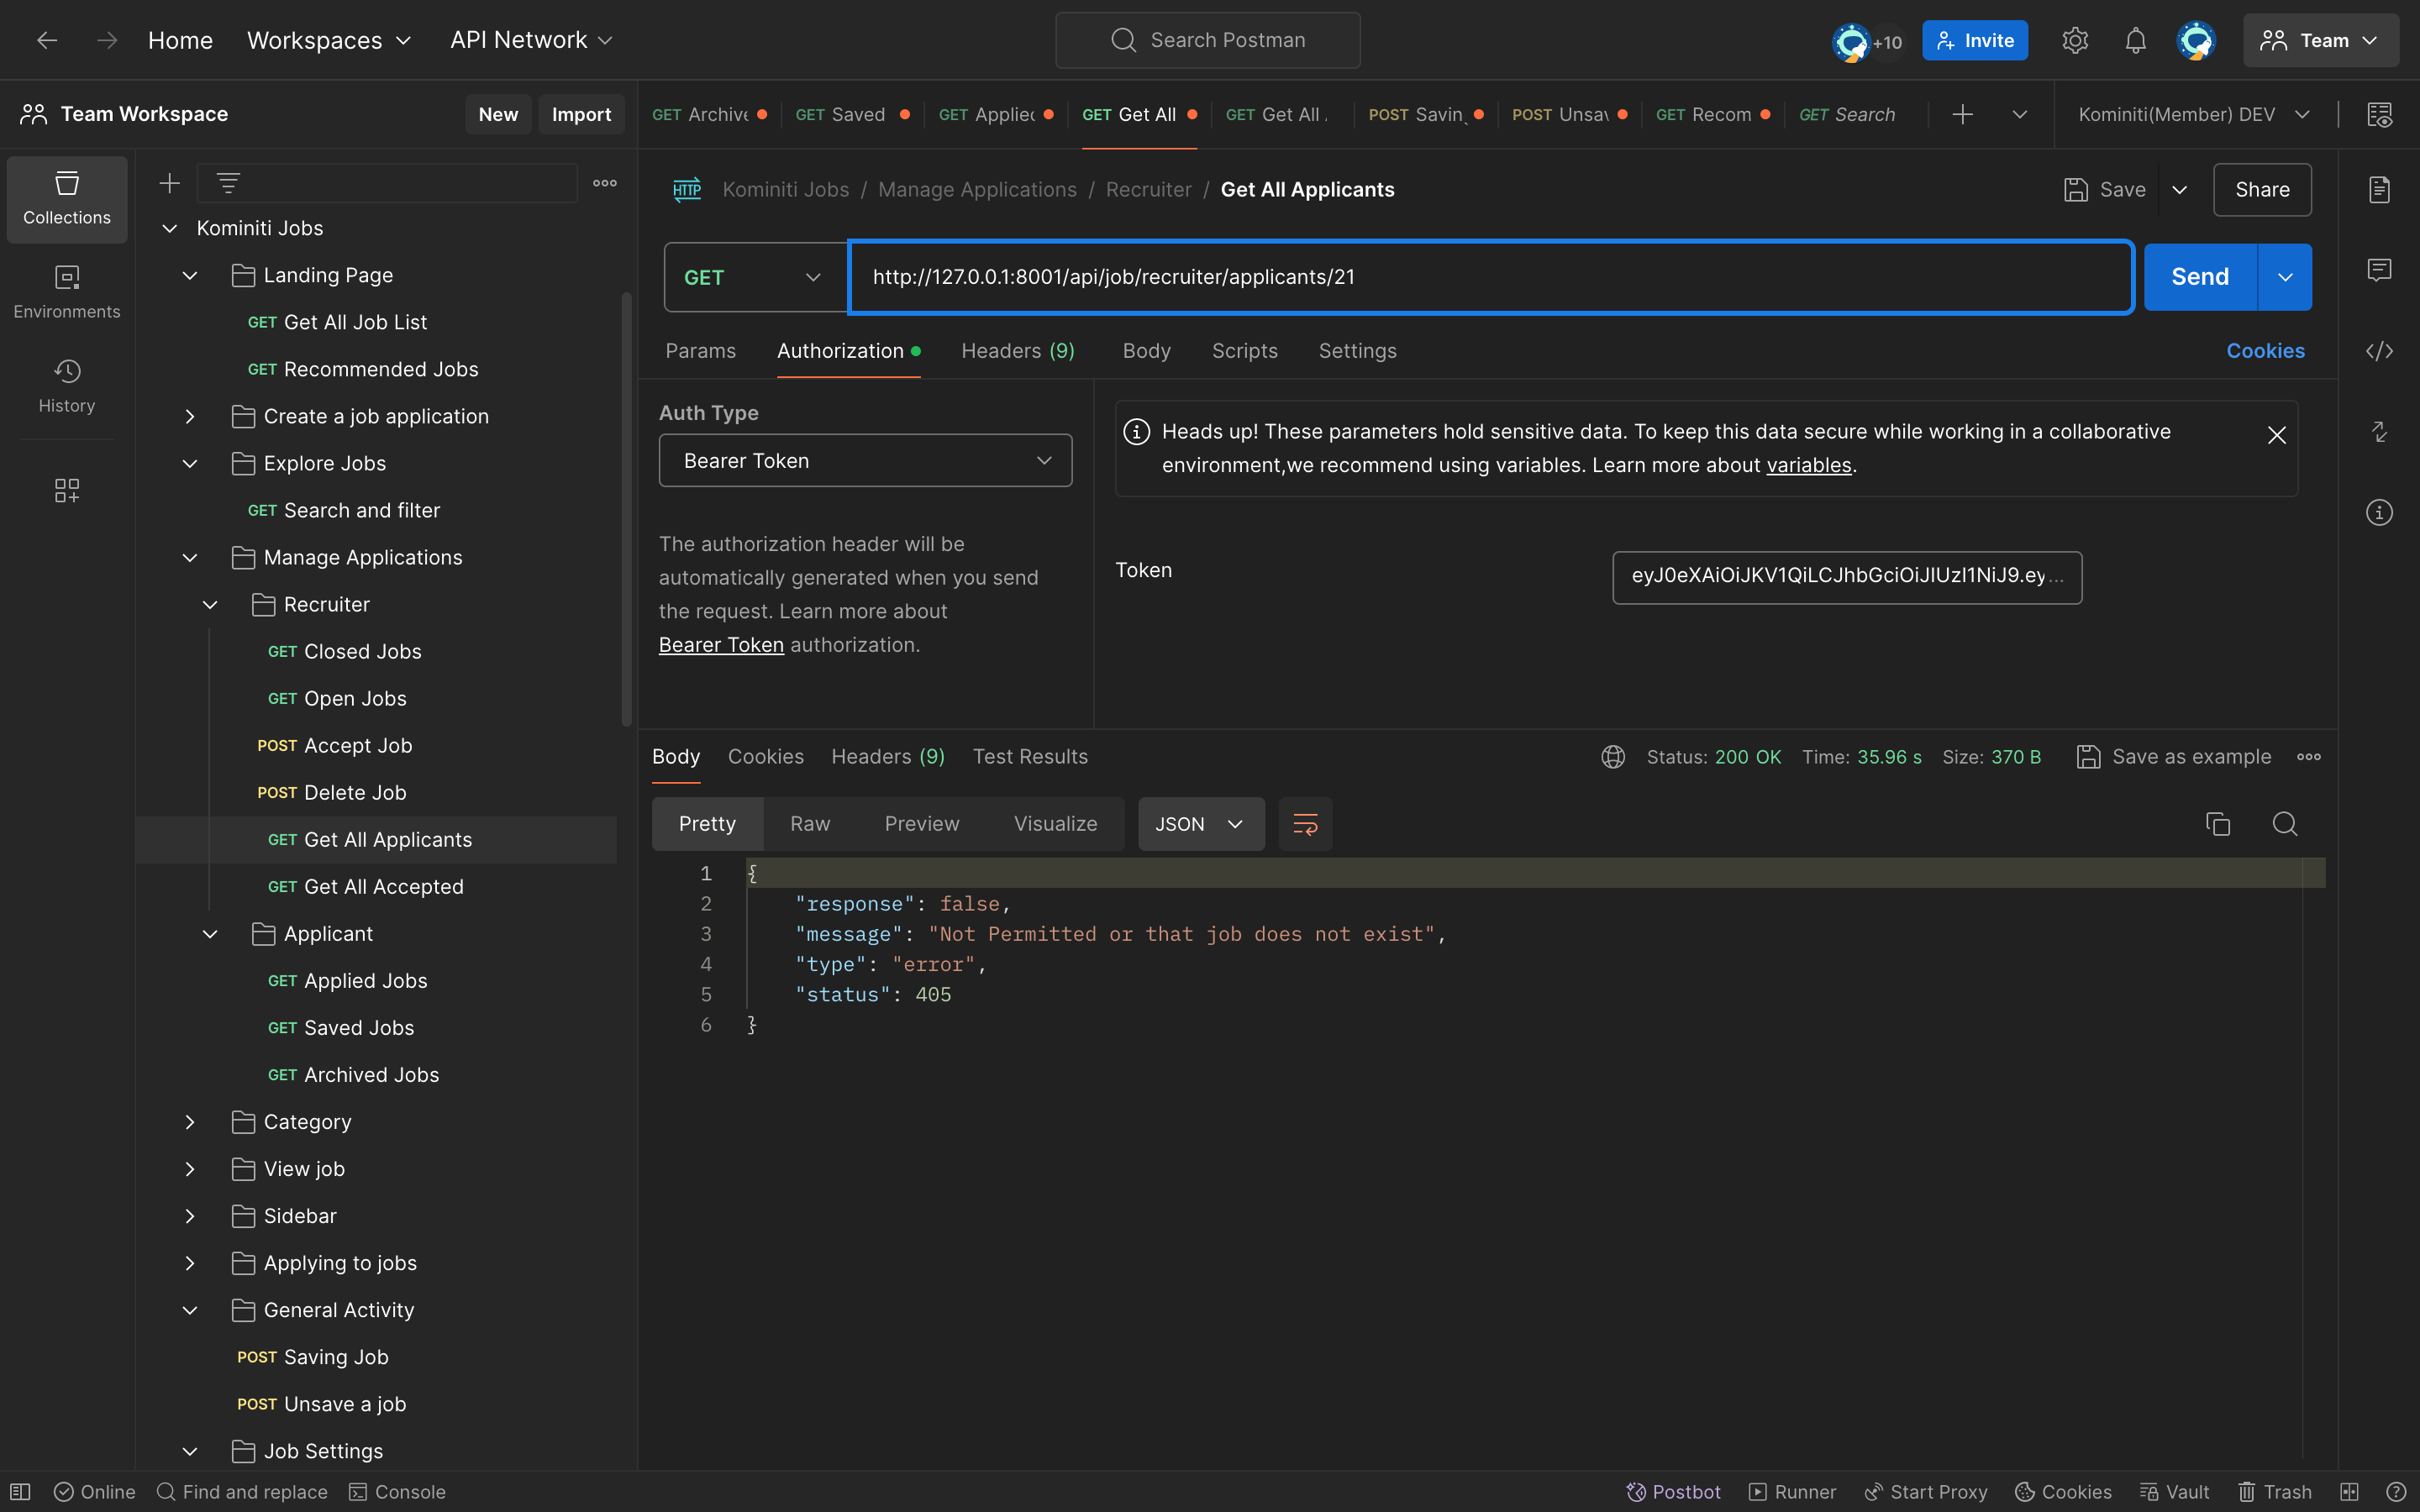Open the GET method dropdown

pos(754,277)
